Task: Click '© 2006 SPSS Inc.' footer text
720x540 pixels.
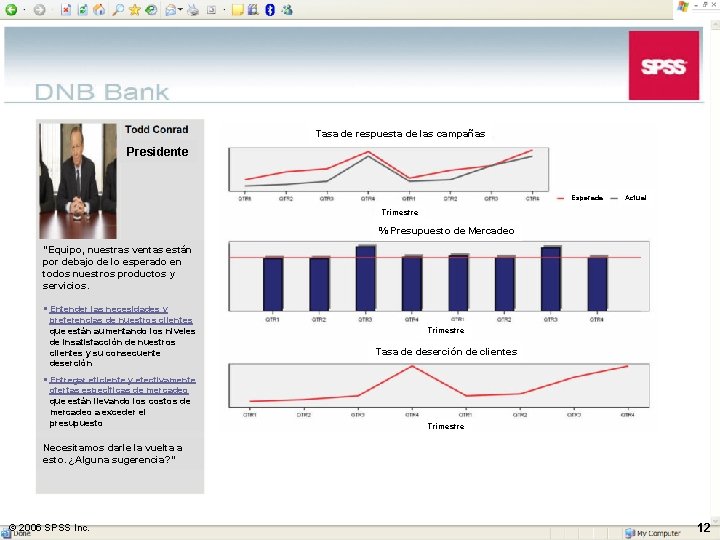Action: point(49,528)
